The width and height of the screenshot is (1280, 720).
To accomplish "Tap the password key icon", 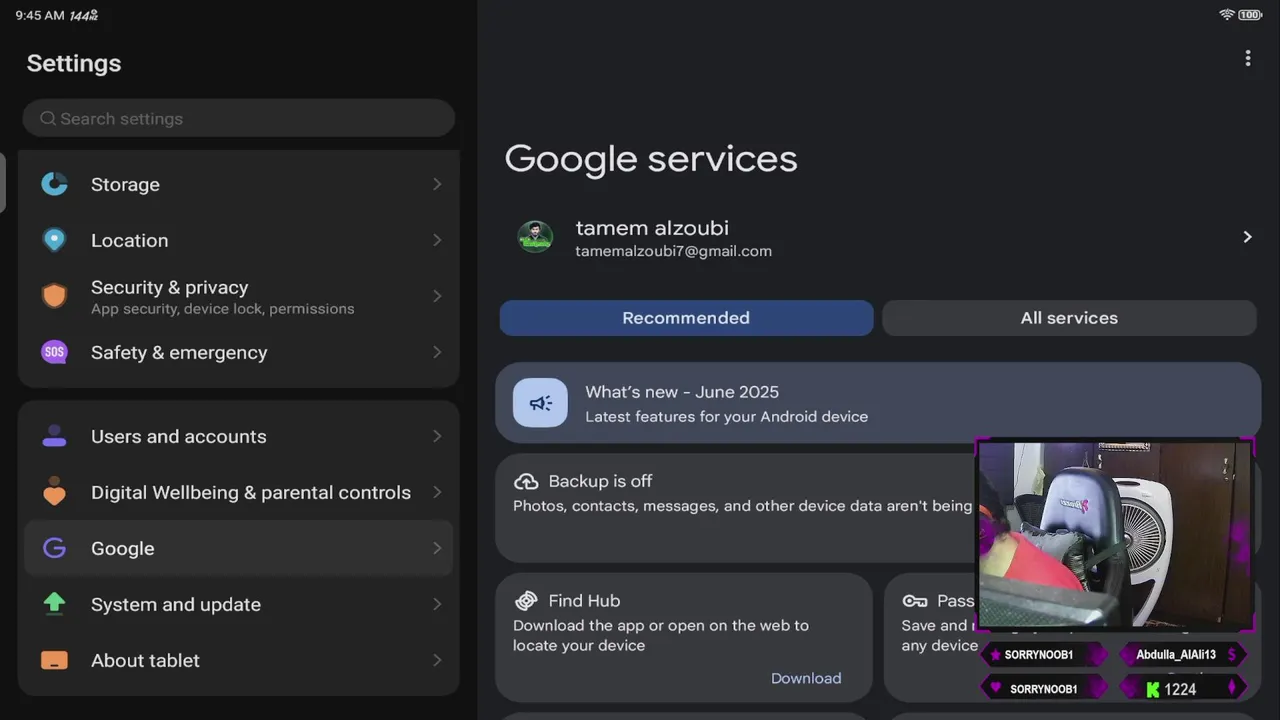I will 914,601.
